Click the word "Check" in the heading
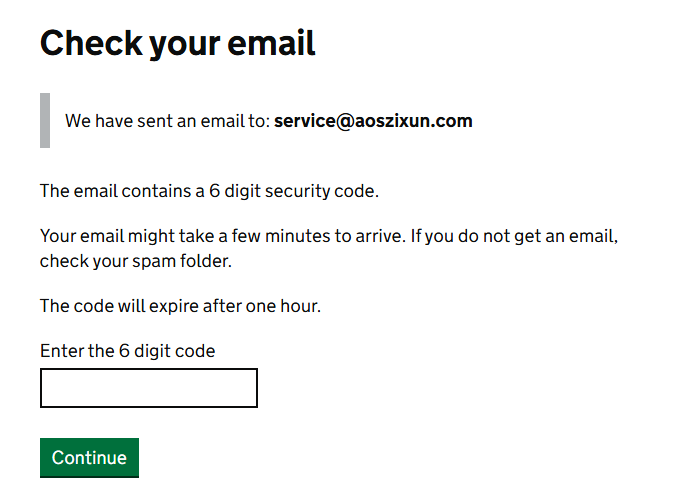The height and width of the screenshot is (498, 684). [83, 43]
